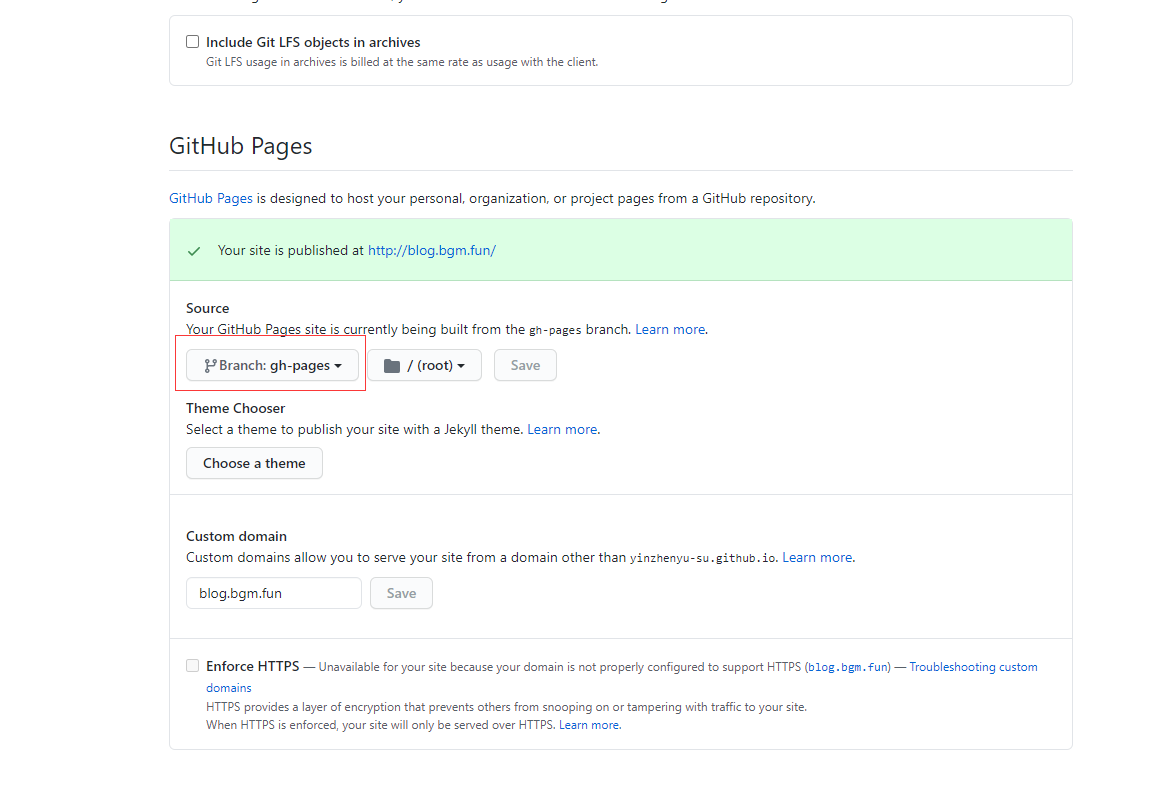Click Learn more under Theme Chooser
Viewport: 1162px width, 798px height.
[x=562, y=429]
